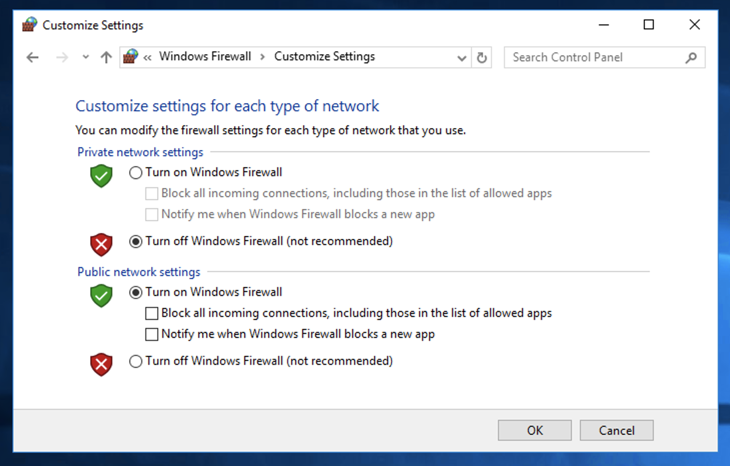Enable Block all incoming connections for Public
Screen dimensions: 730x466
tap(152, 313)
